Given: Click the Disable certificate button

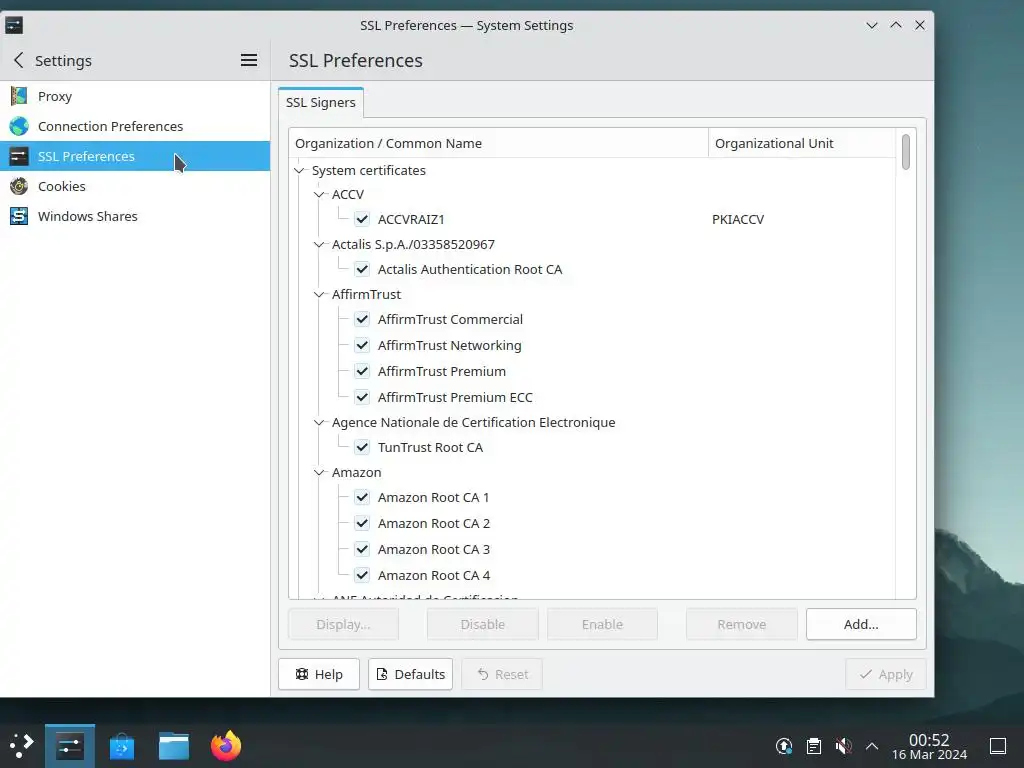Looking at the screenshot, I should [x=483, y=624].
